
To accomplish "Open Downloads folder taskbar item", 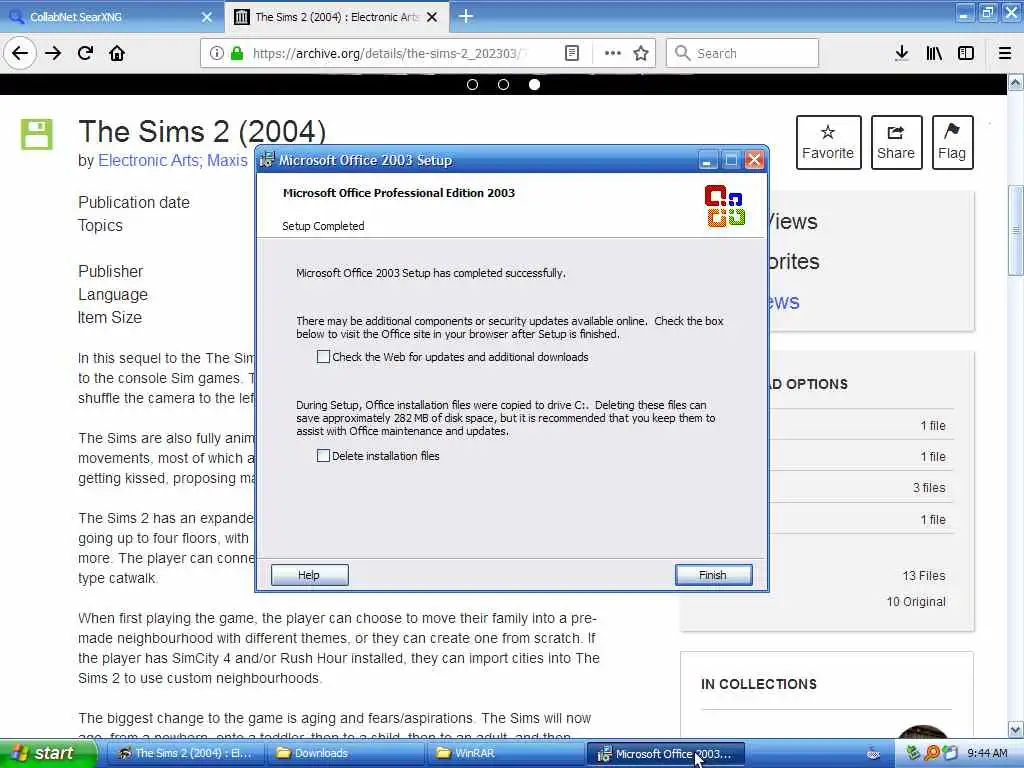I will 346,754.
